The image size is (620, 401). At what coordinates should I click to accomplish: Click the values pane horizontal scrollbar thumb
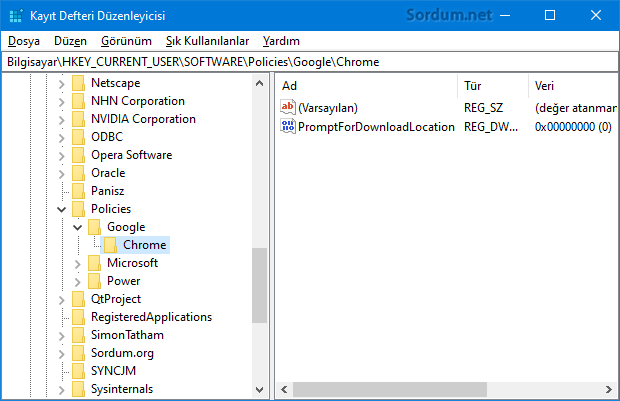tap(389, 390)
